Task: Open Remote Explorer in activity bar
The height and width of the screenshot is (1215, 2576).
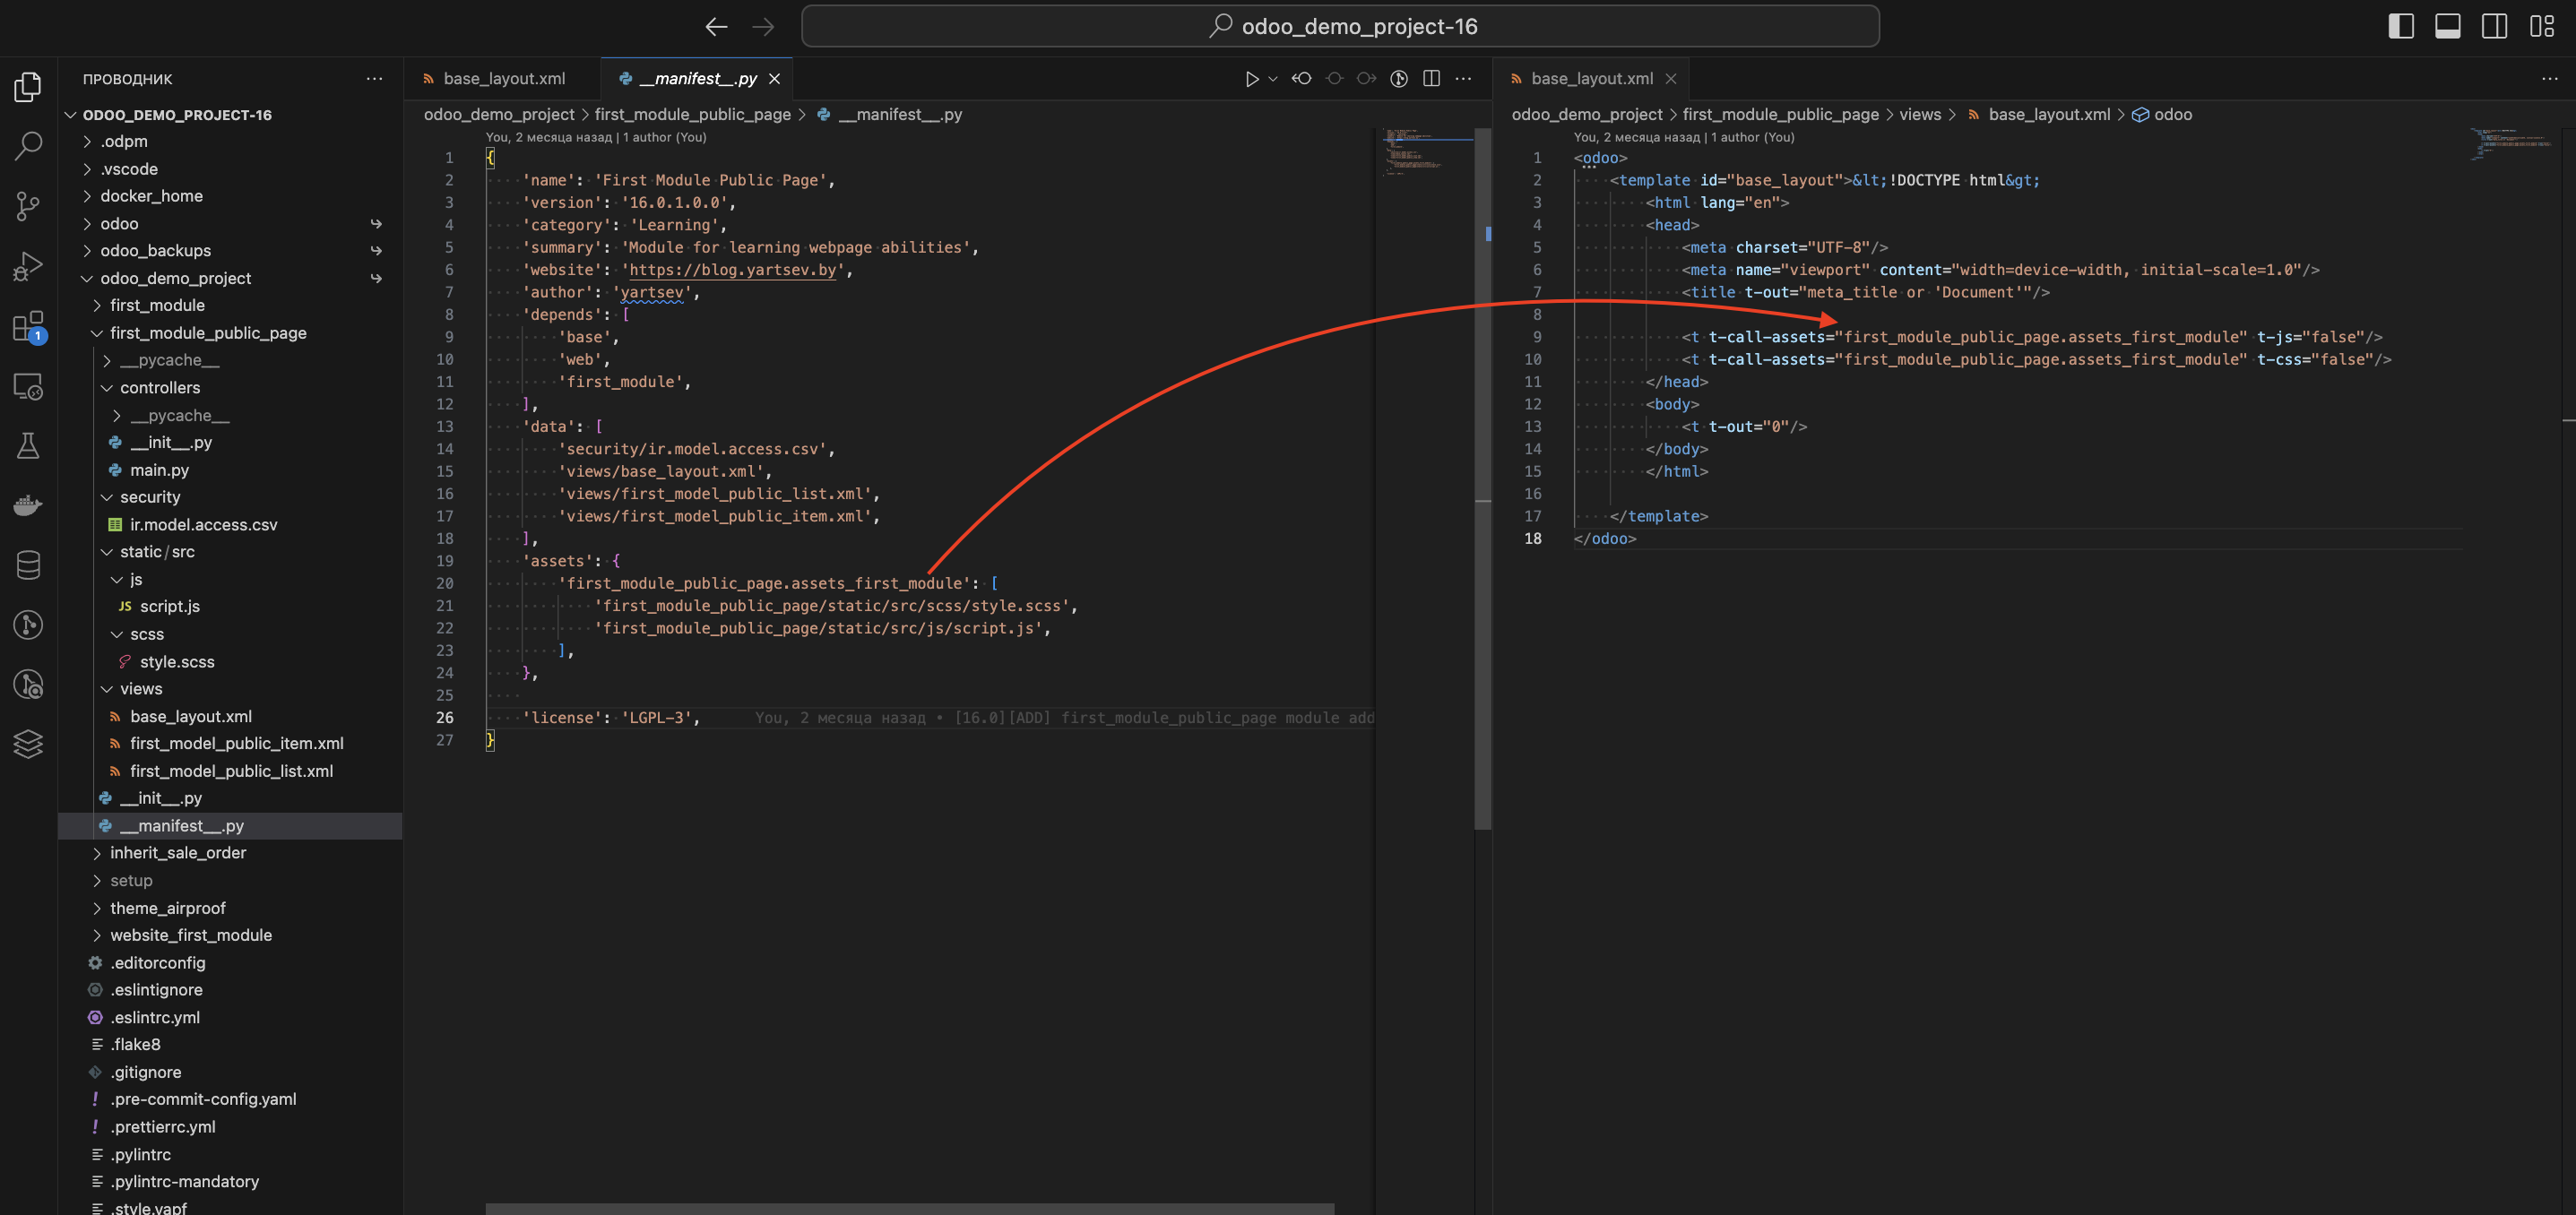Action: 28,386
